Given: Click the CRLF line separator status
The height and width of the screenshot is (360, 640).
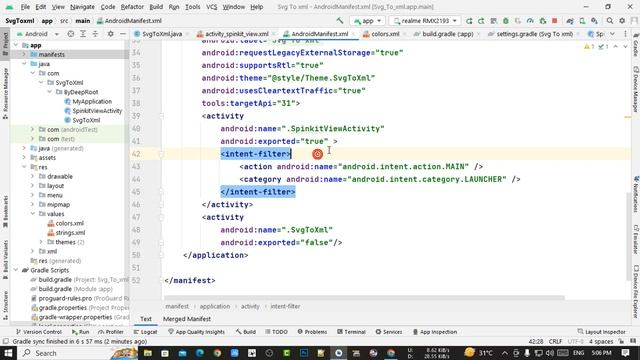Looking at the screenshot, I should (555, 341).
